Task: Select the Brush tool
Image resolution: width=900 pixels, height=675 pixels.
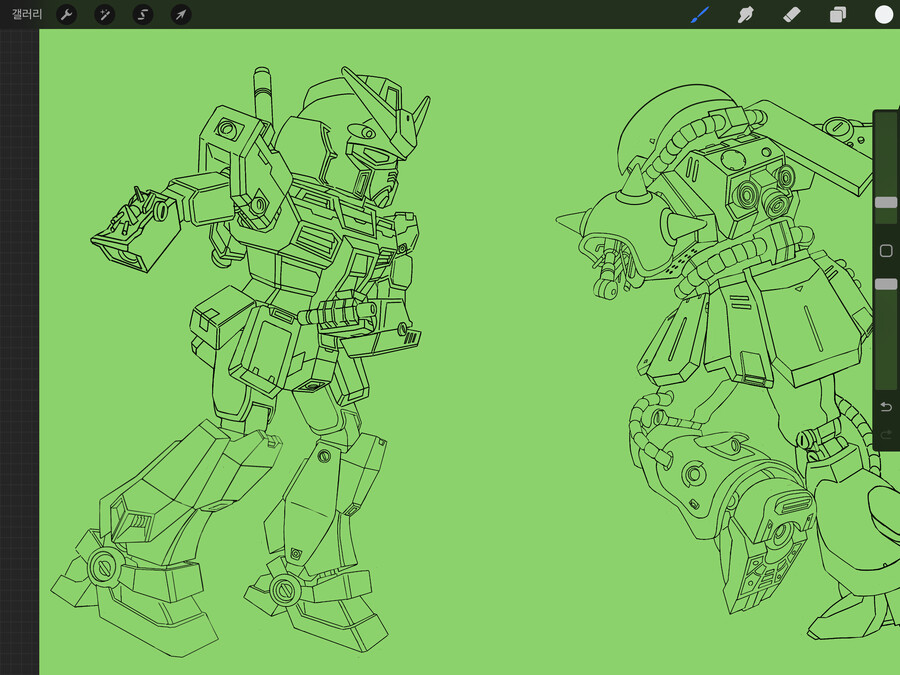Action: 700,15
